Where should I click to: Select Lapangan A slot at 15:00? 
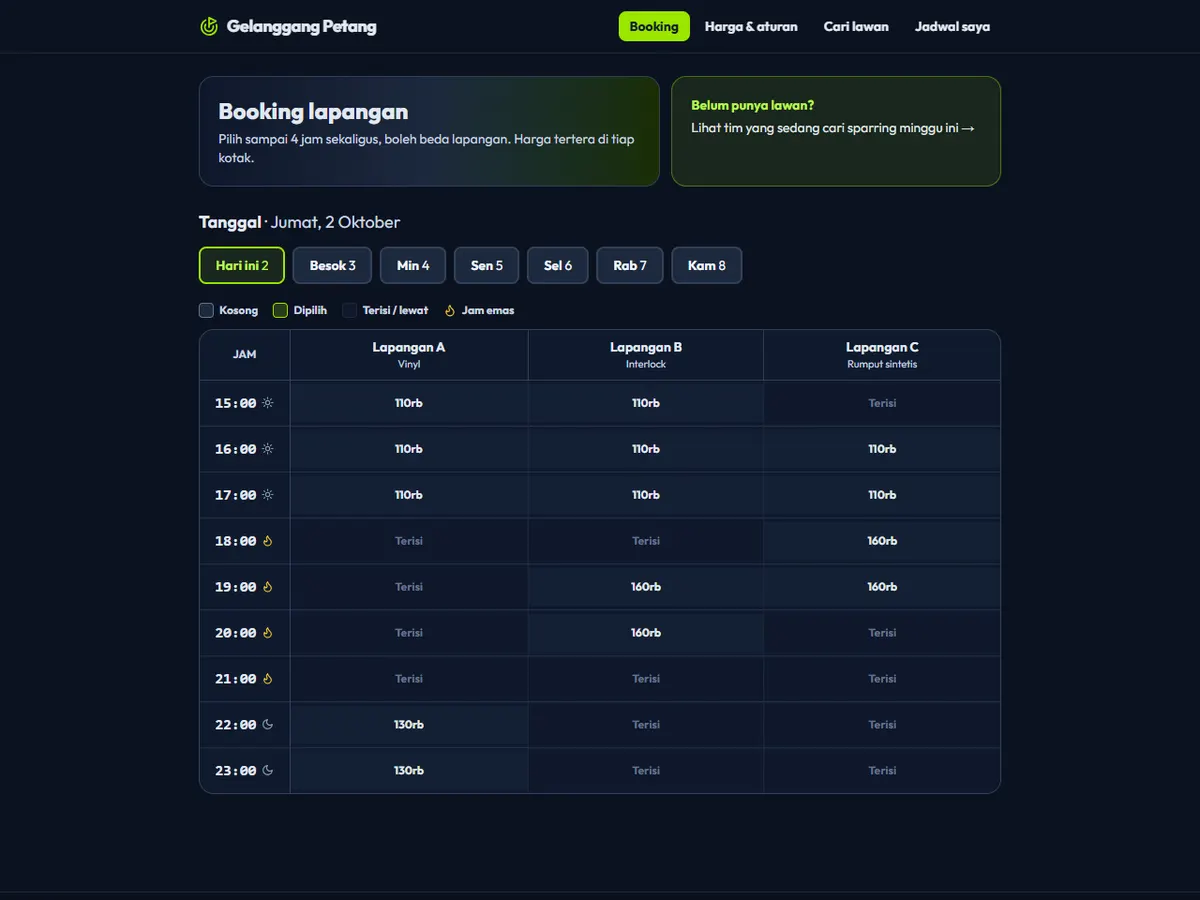pos(409,403)
